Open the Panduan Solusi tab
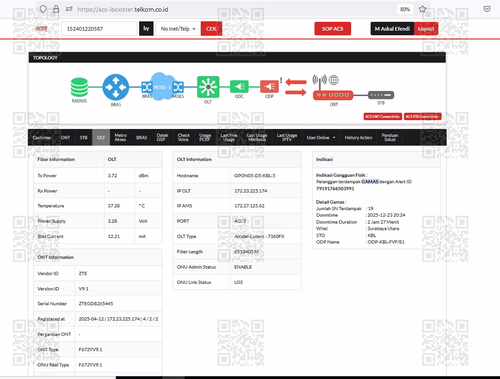The height and width of the screenshot is (379, 500). 390,137
